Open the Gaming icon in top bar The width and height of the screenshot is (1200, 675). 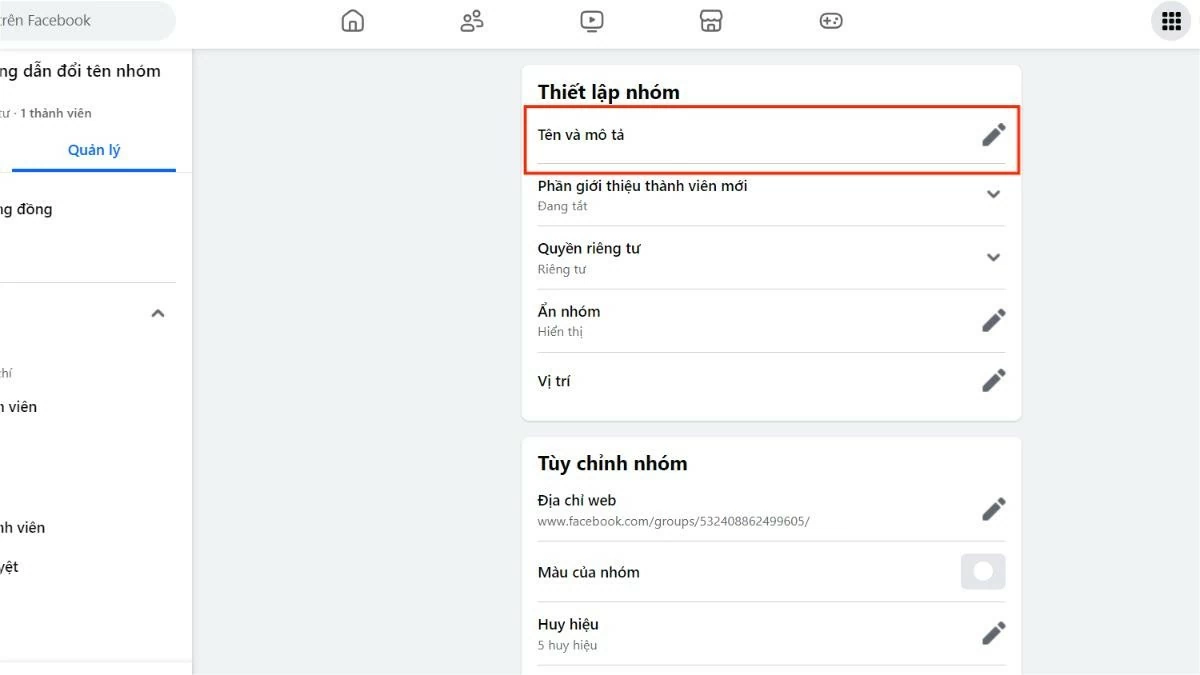831,20
